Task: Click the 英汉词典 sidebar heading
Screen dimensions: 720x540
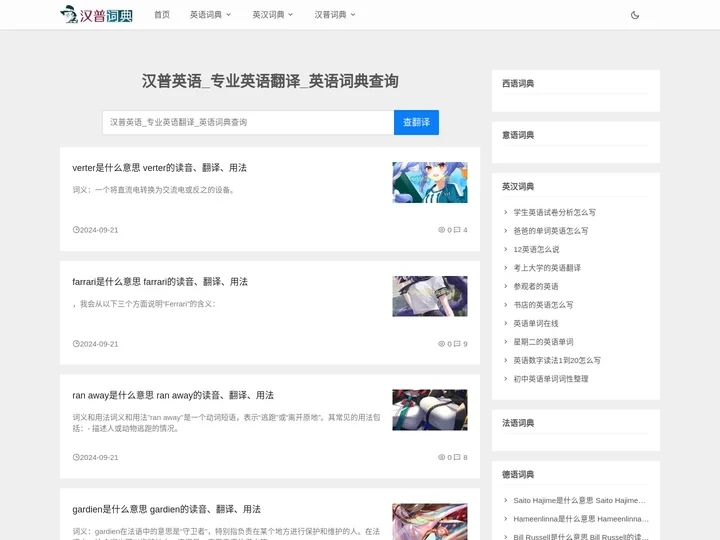Action: (518, 186)
